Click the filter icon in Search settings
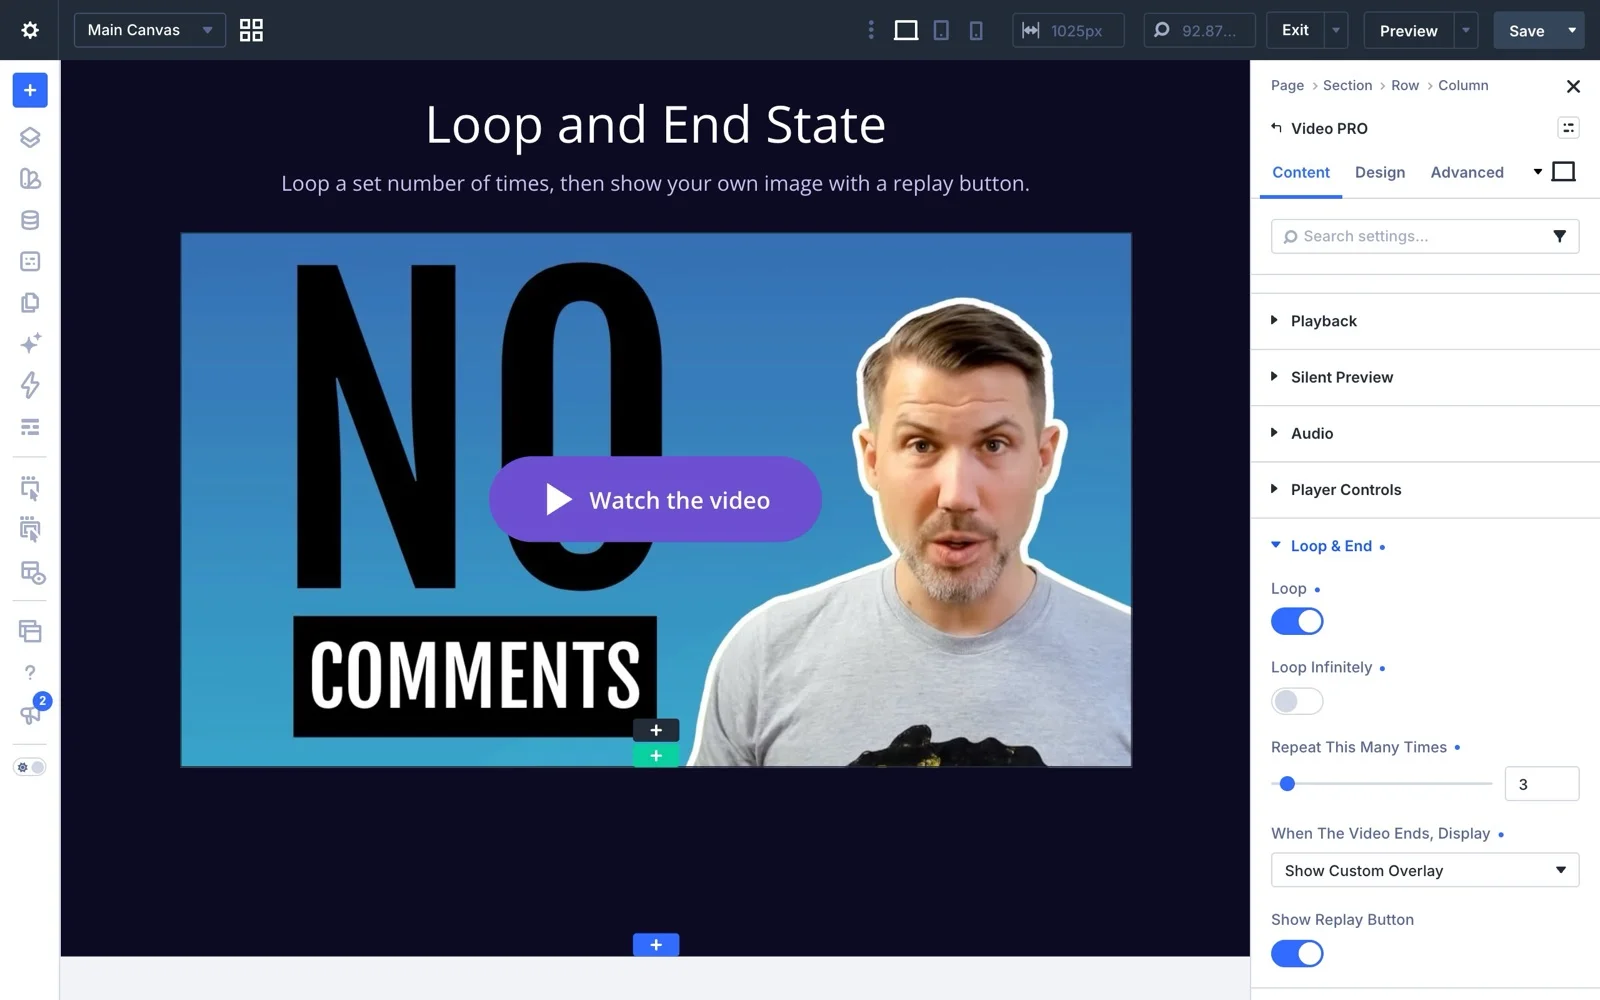Image resolution: width=1600 pixels, height=1000 pixels. pos(1559,236)
